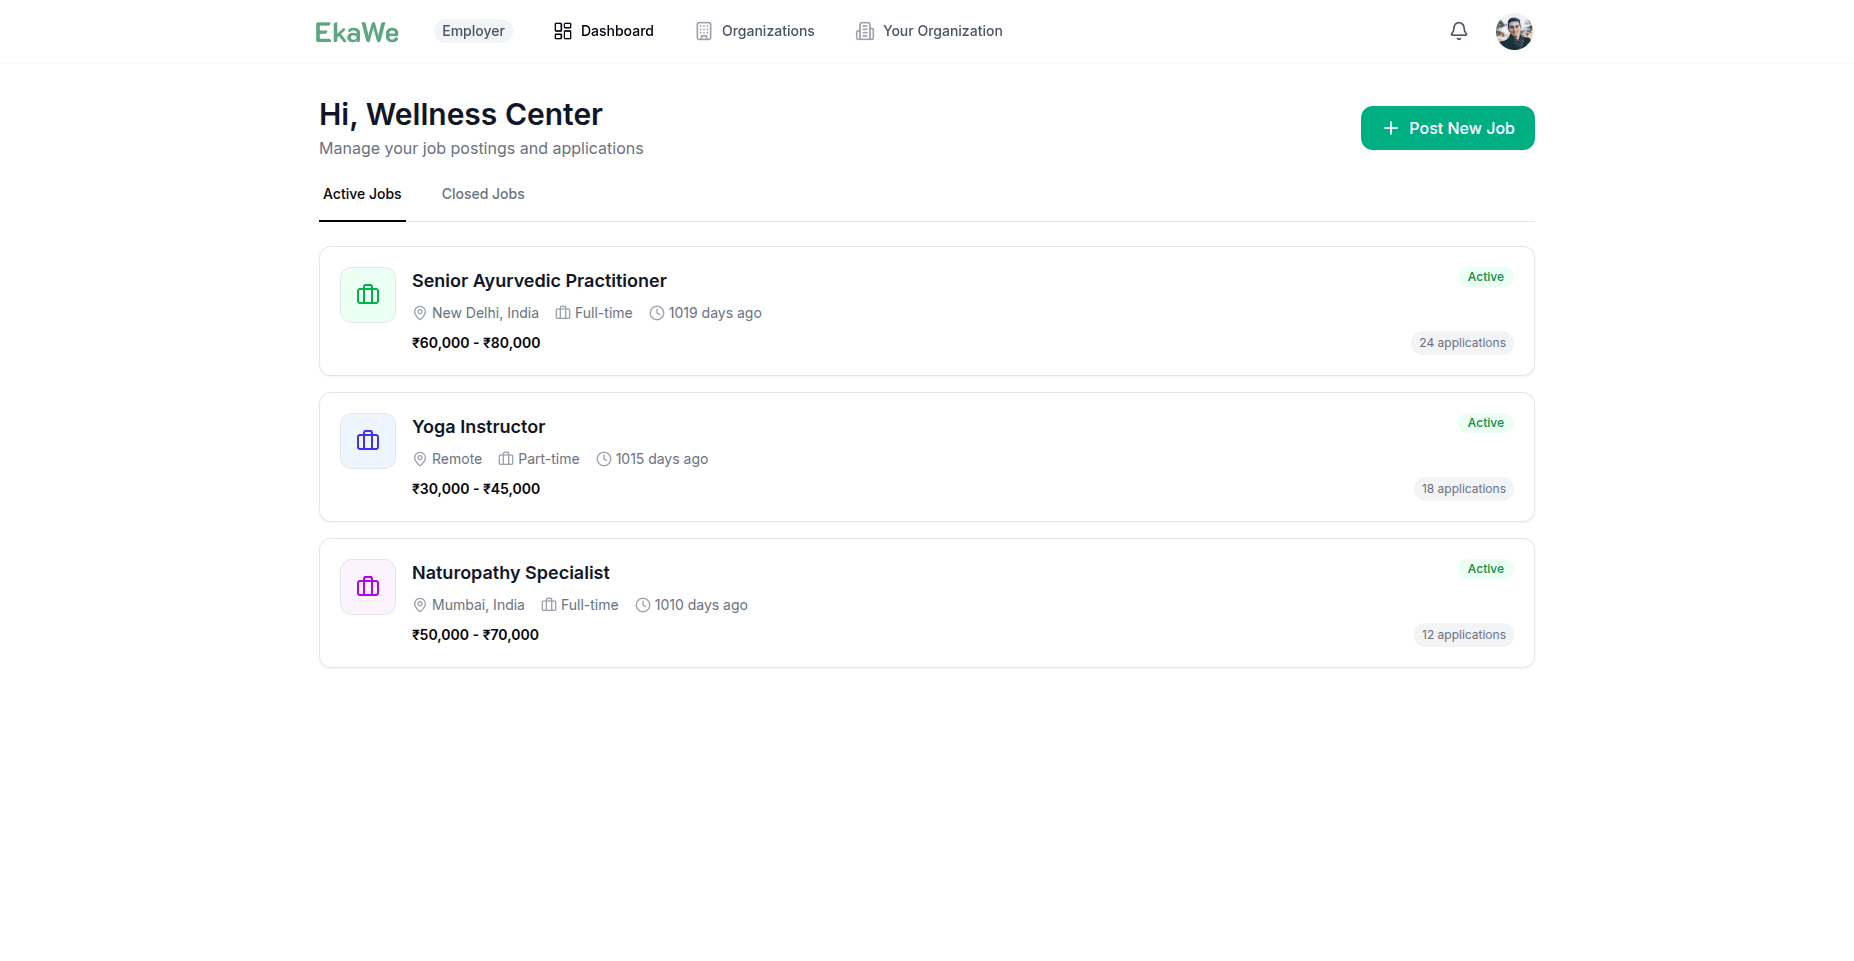Click the Dashboard grid icon

coord(562,31)
